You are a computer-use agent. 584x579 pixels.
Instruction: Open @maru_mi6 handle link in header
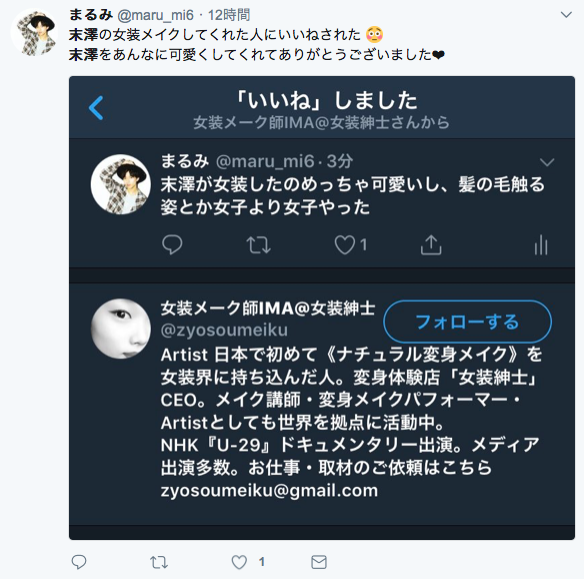coord(155,15)
